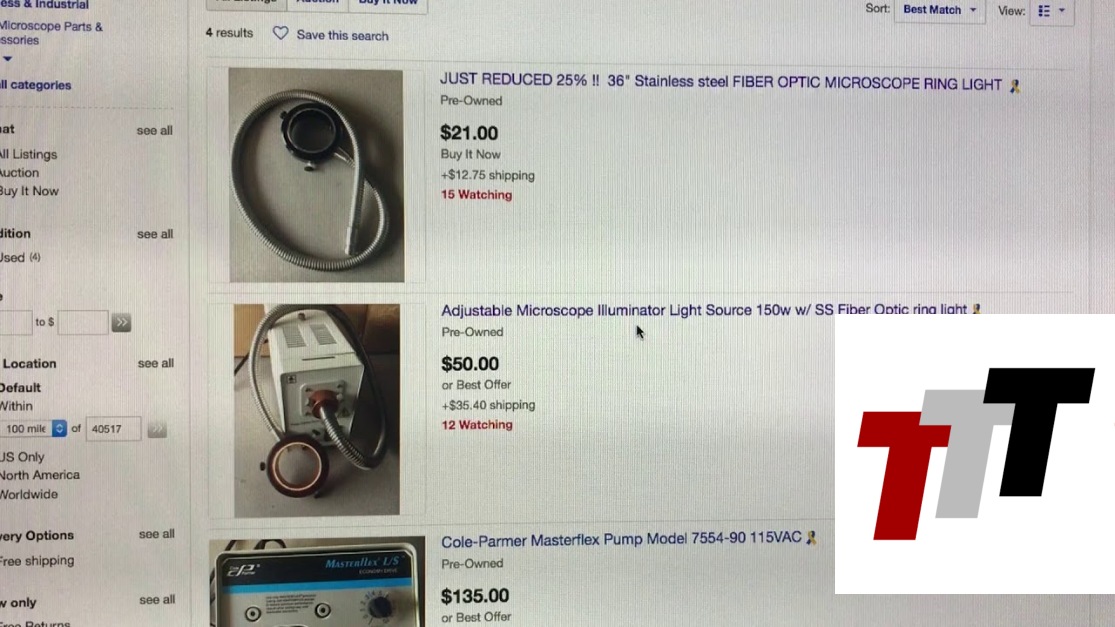Image resolution: width=1115 pixels, height=627 pixels.
Task: Click the ribbon badge after the ring light title
Action: click(x=1015, y=86)
